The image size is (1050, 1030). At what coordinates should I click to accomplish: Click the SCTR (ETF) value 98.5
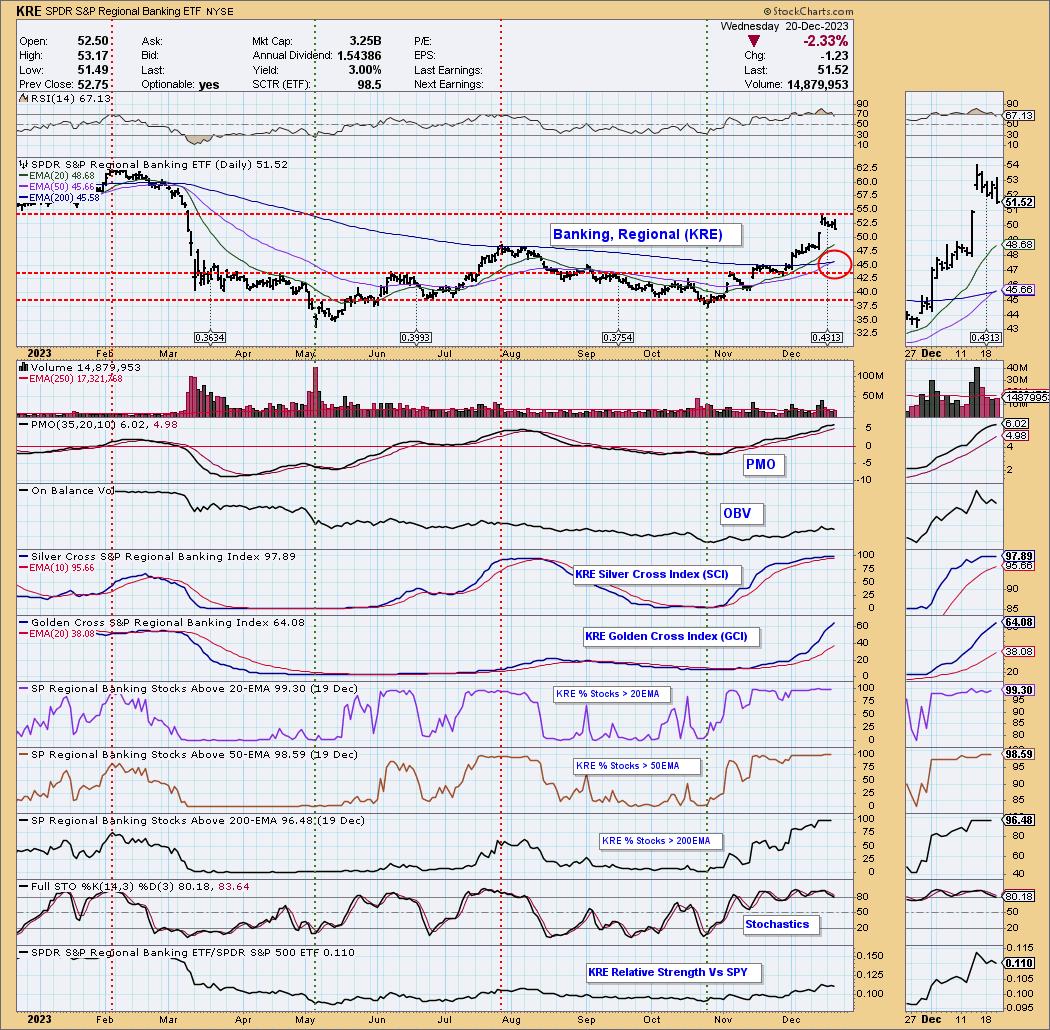point(369,84)
